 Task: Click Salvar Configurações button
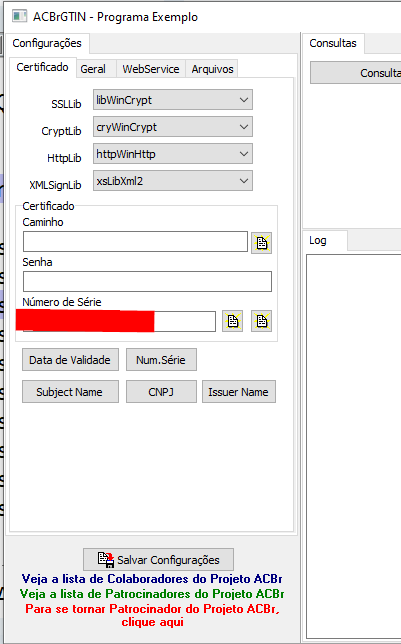coord(158,559)
